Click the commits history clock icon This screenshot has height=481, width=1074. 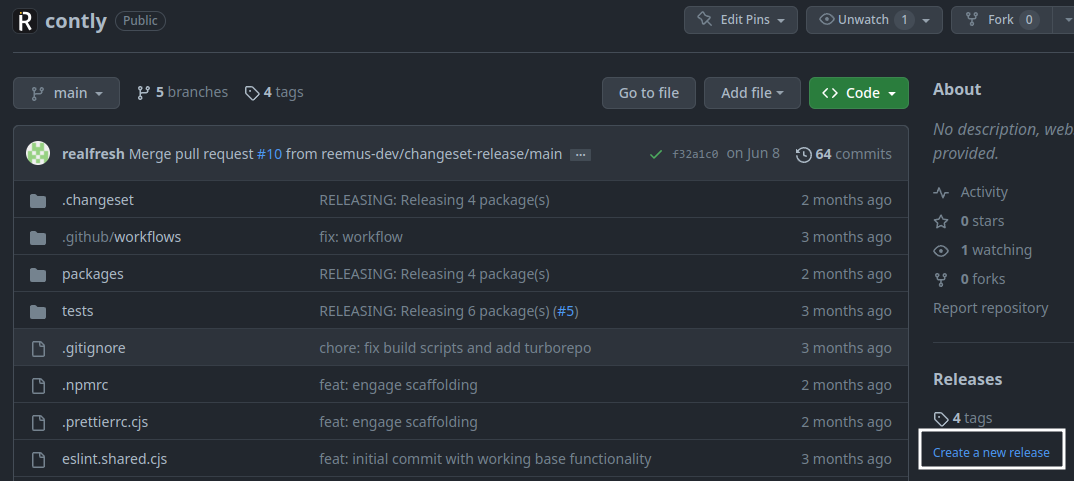coord(803,155)
